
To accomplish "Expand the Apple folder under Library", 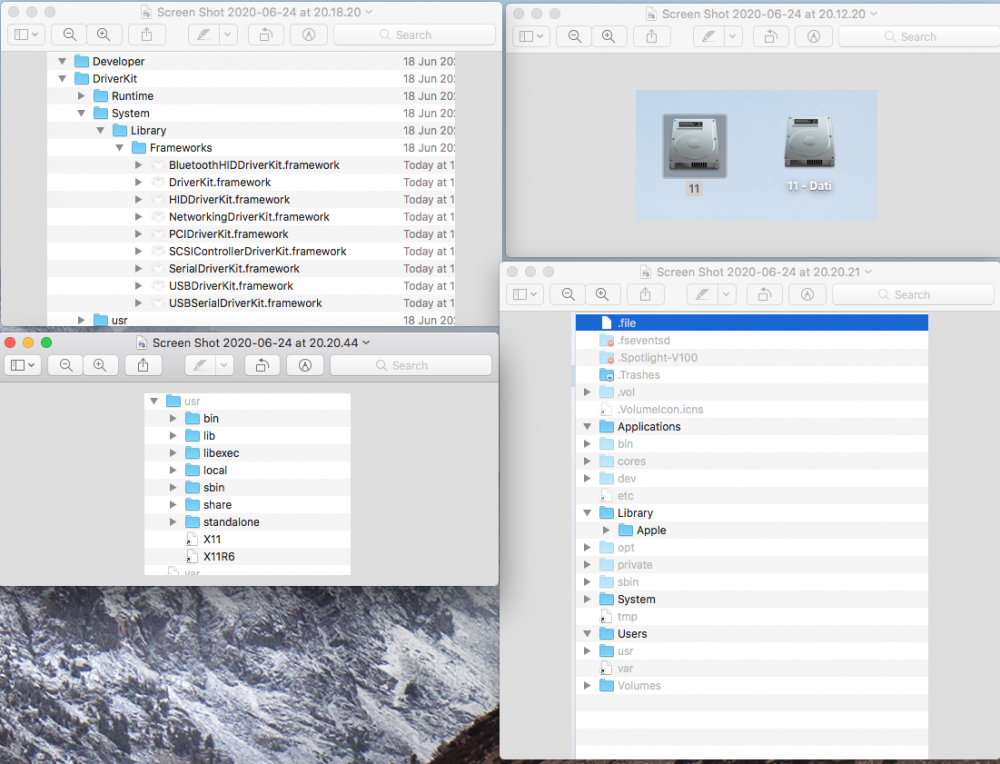I will (x=607, y=530).
